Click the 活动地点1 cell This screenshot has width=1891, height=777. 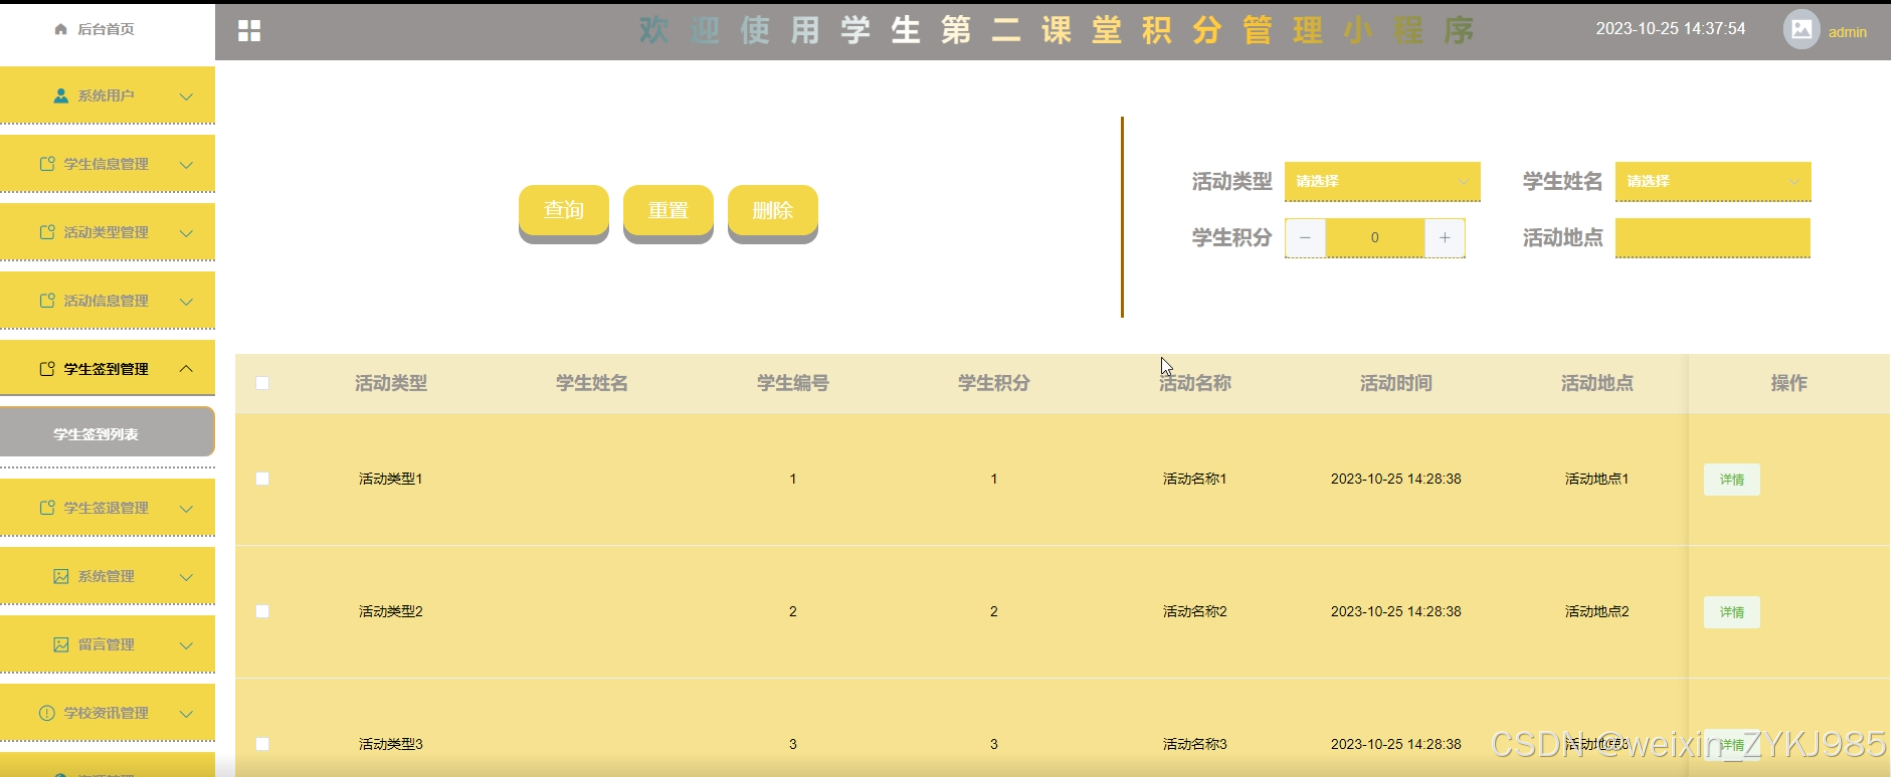pyautogui.click(x=1597, y=479)
